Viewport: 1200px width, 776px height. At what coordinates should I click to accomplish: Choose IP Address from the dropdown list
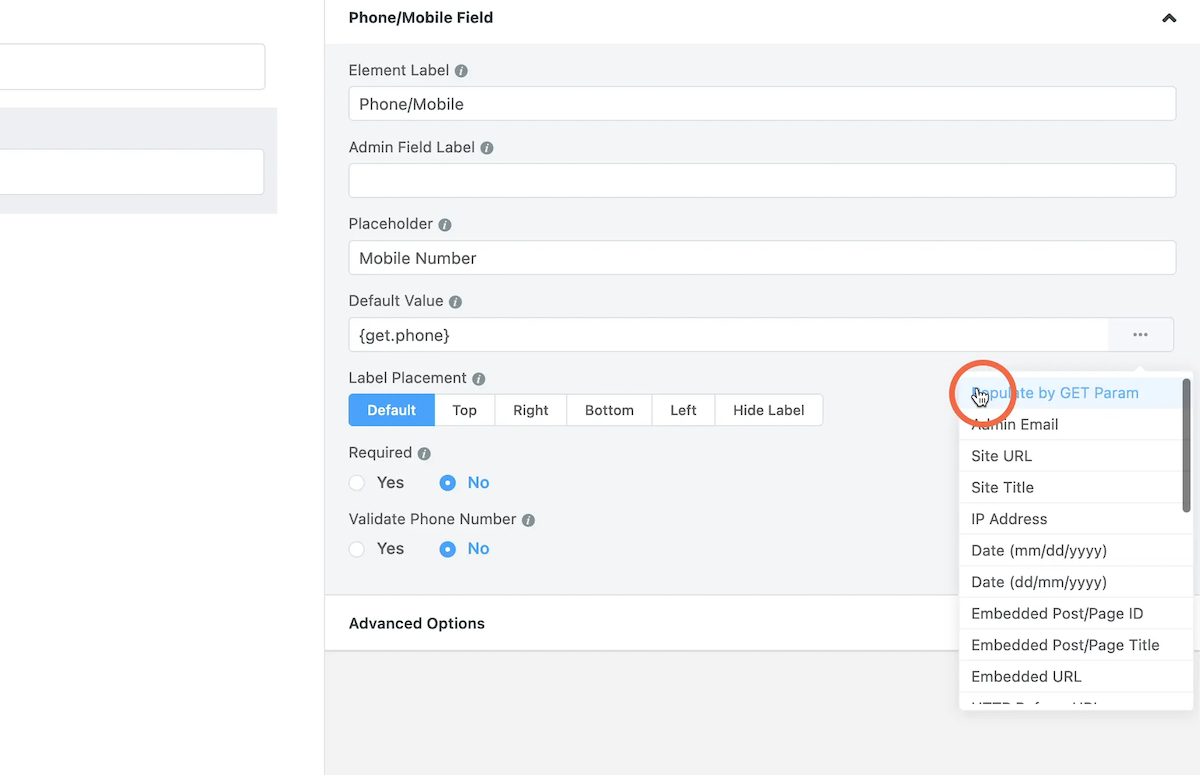pos(1008,519)
